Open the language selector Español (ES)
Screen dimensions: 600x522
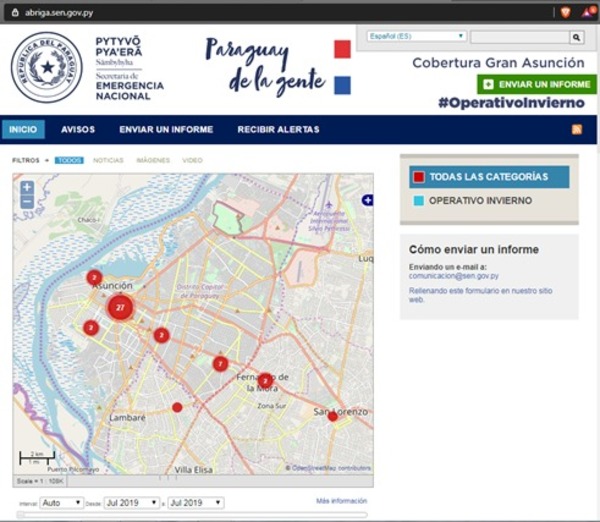(416, 36)
